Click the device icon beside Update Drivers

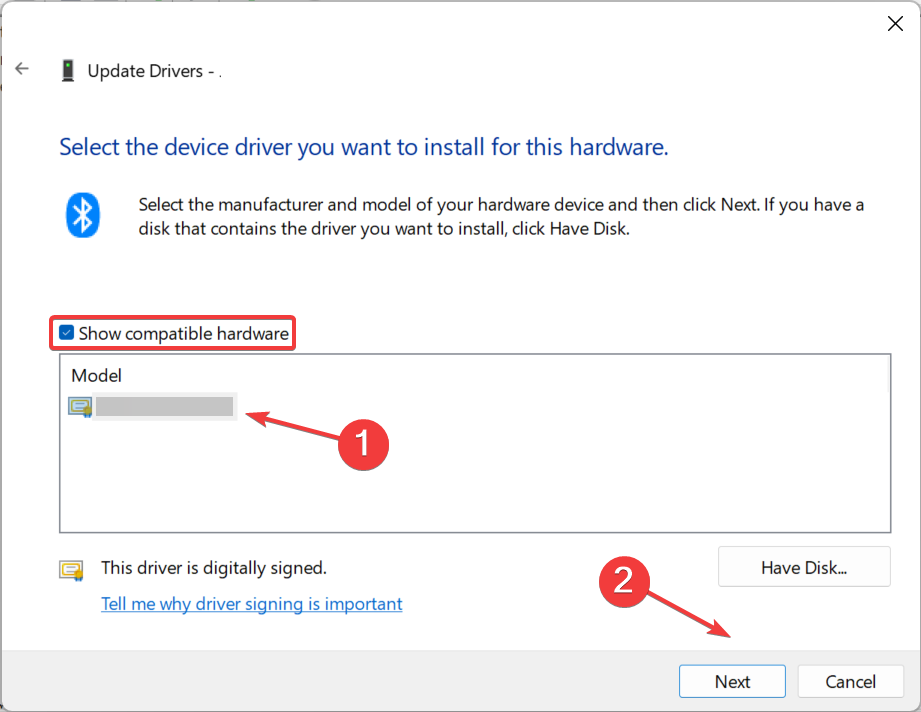tap(68, 70)
